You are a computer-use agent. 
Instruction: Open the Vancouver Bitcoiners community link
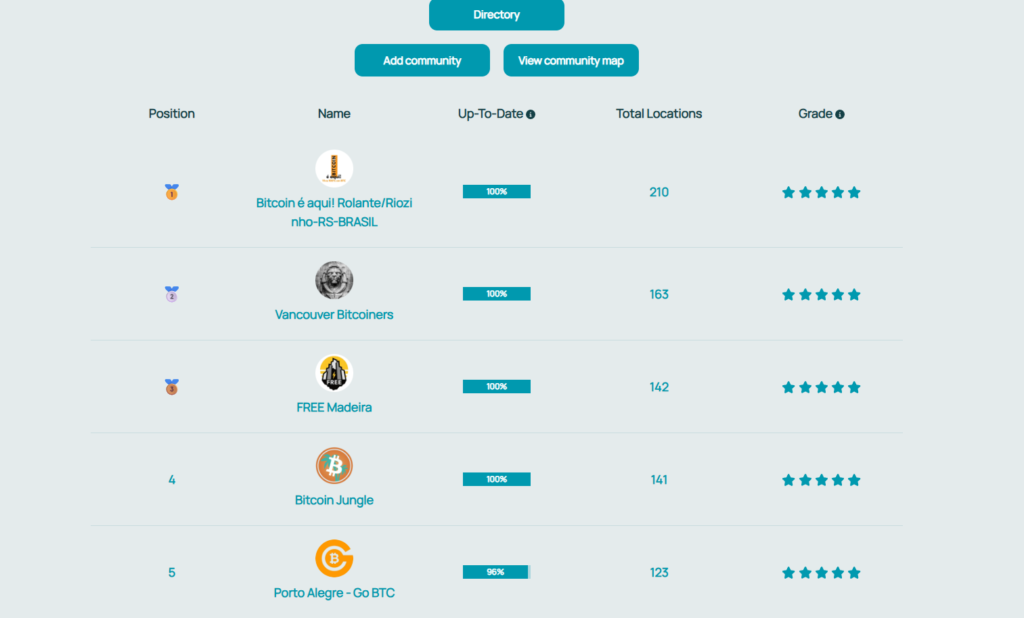point(334,315)
